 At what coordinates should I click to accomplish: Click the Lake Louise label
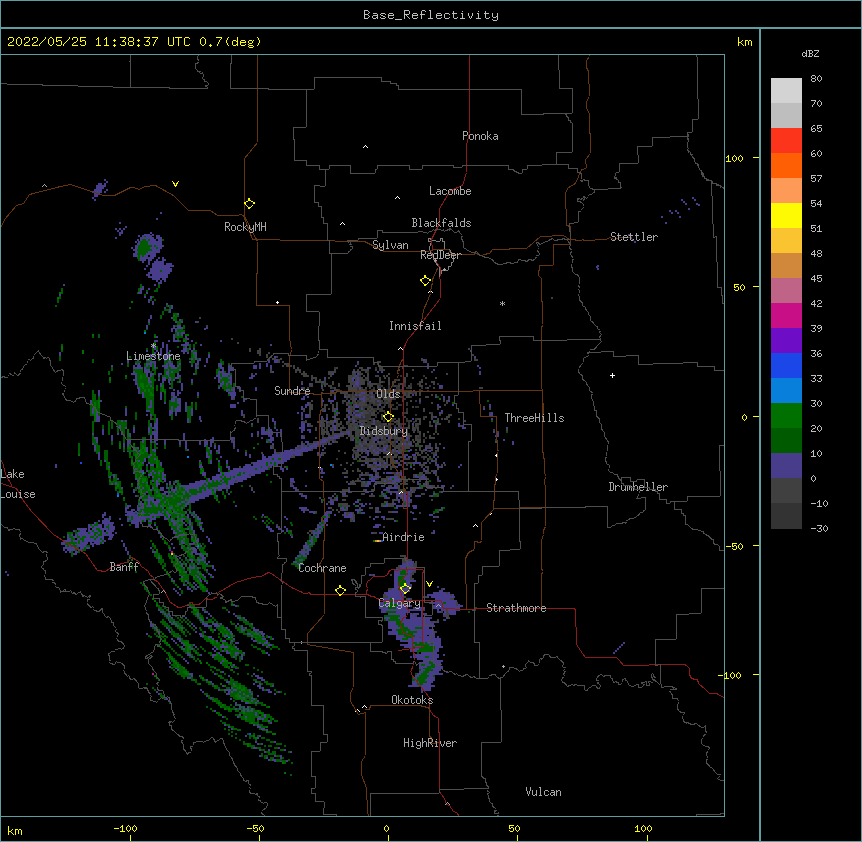tap(18, 484)
